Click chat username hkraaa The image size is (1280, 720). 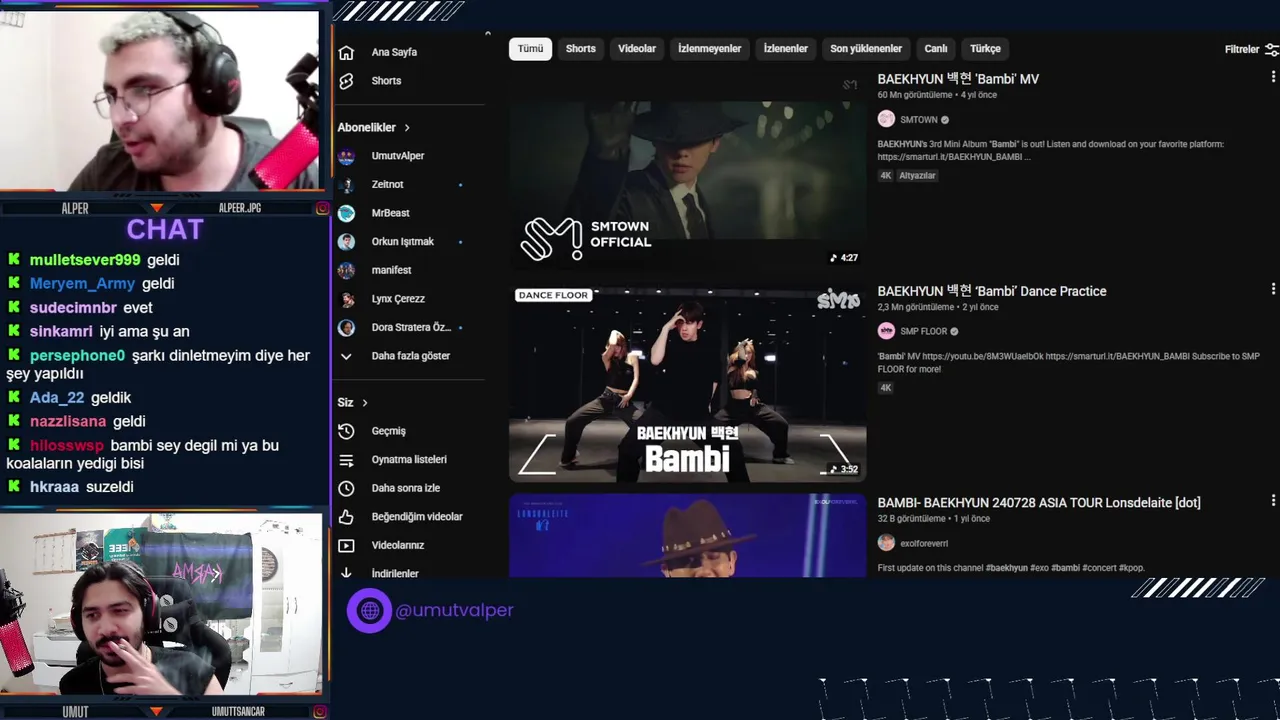tap(54, 487)
